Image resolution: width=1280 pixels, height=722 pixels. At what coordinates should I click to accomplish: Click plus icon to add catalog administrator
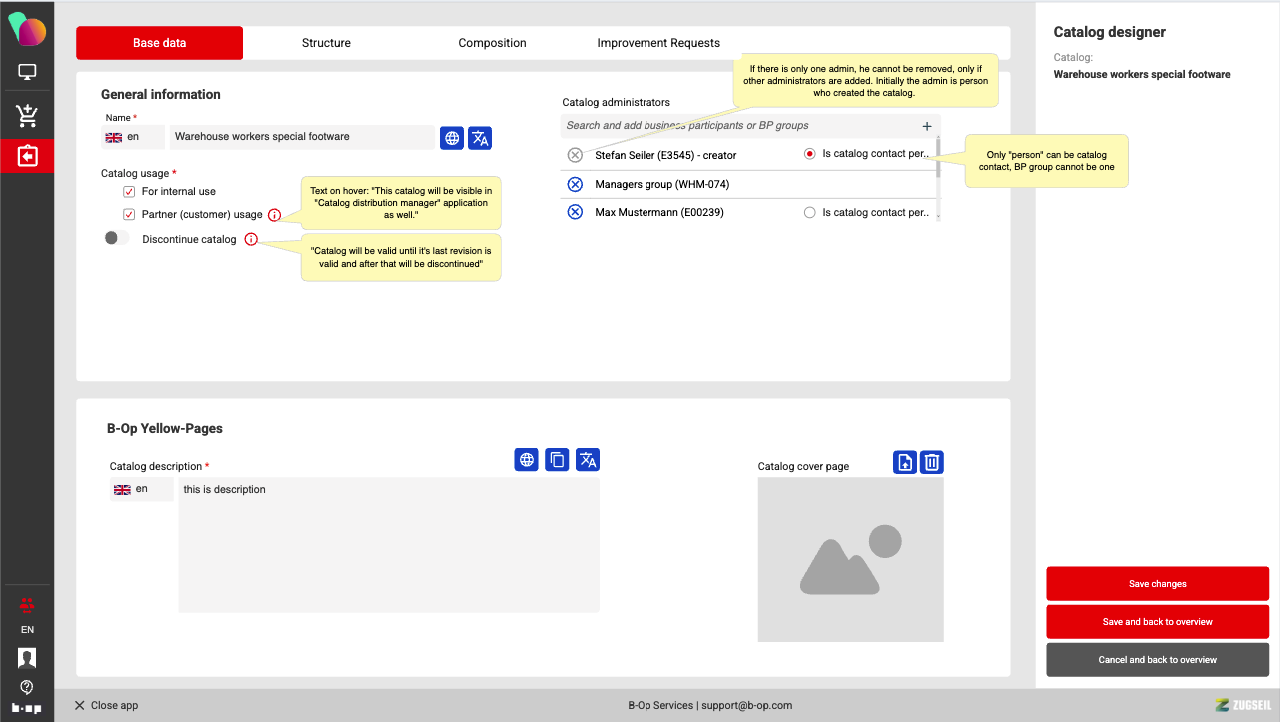[x=927, y=126]
